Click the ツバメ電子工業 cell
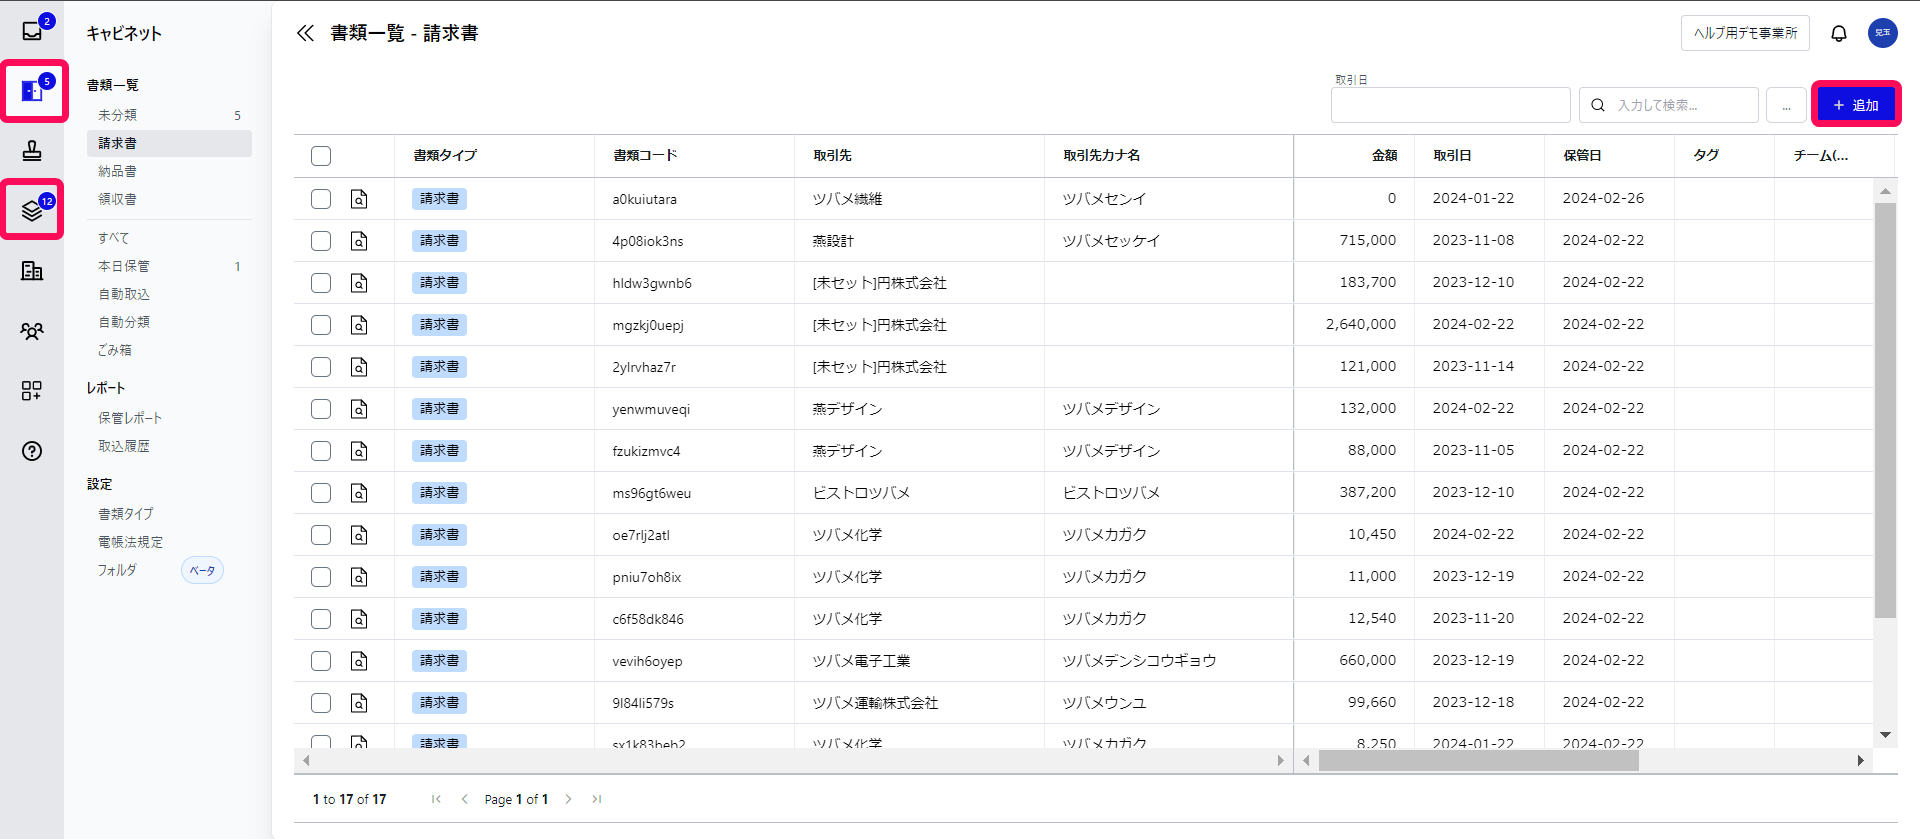 (919, 661)
